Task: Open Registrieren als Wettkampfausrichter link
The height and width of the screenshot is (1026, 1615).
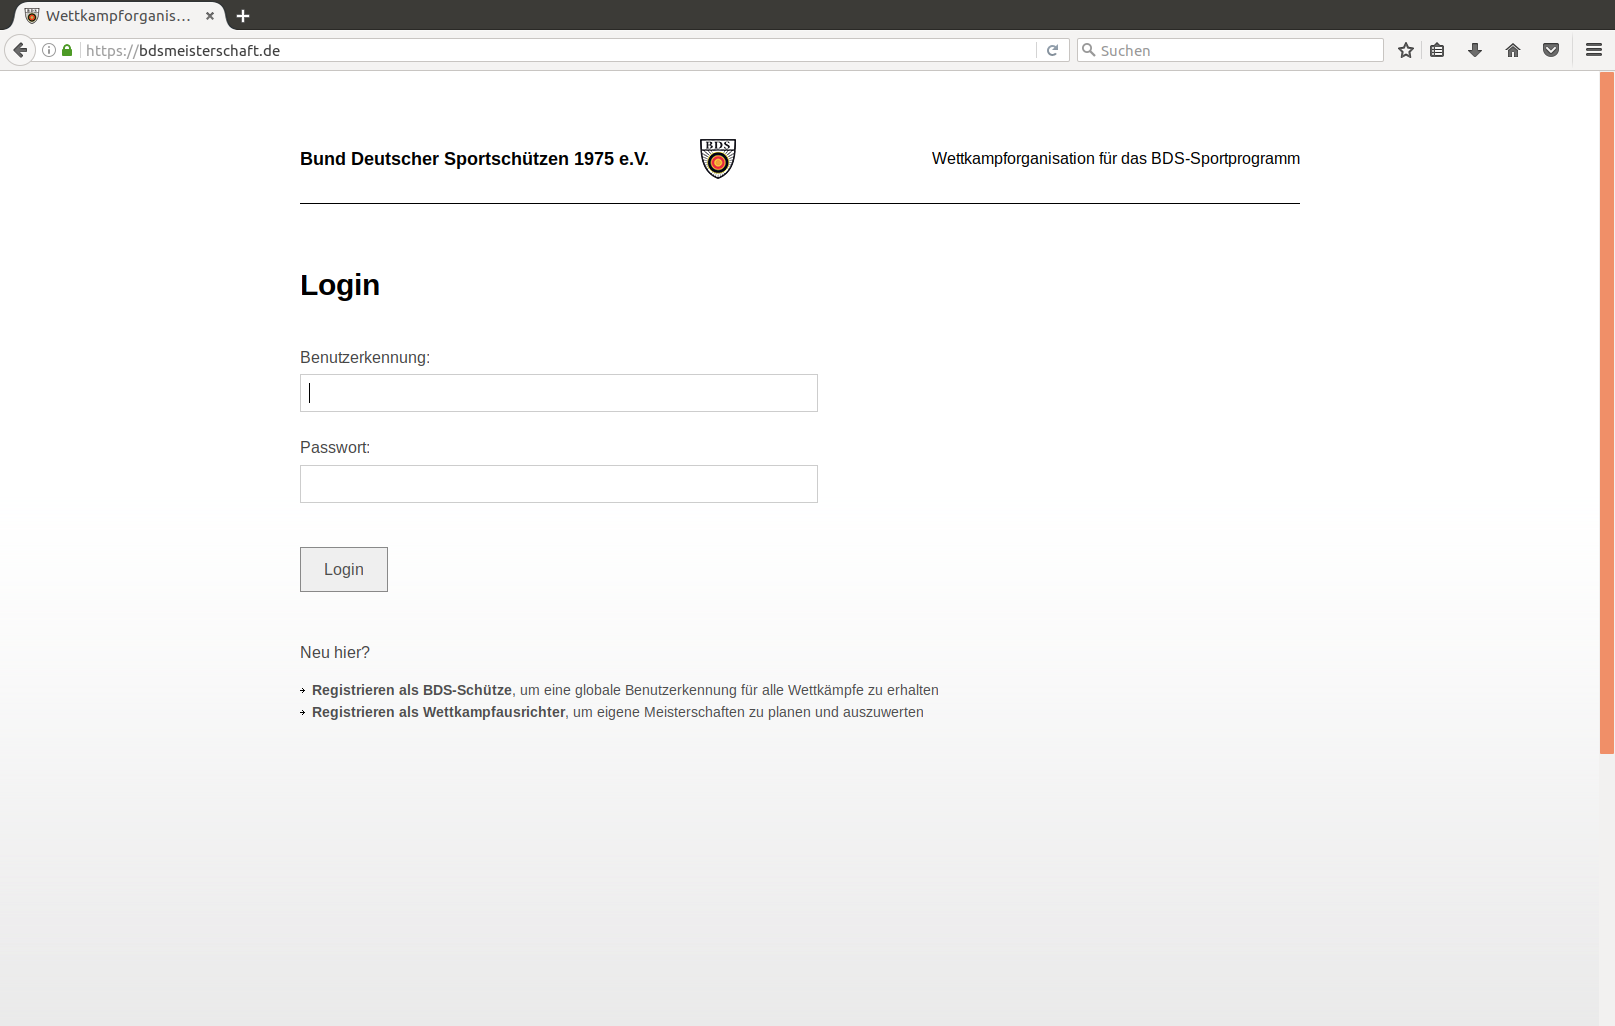Action: (438, 712)
